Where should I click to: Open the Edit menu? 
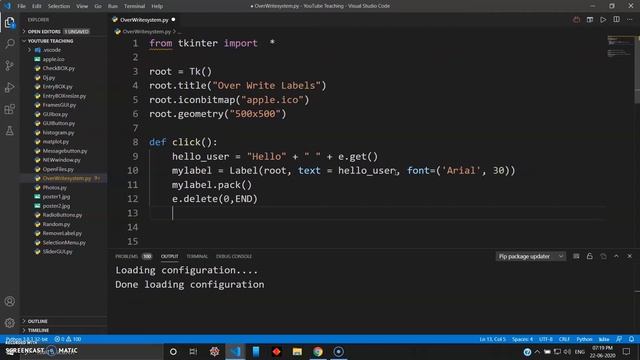coord(37,6)
